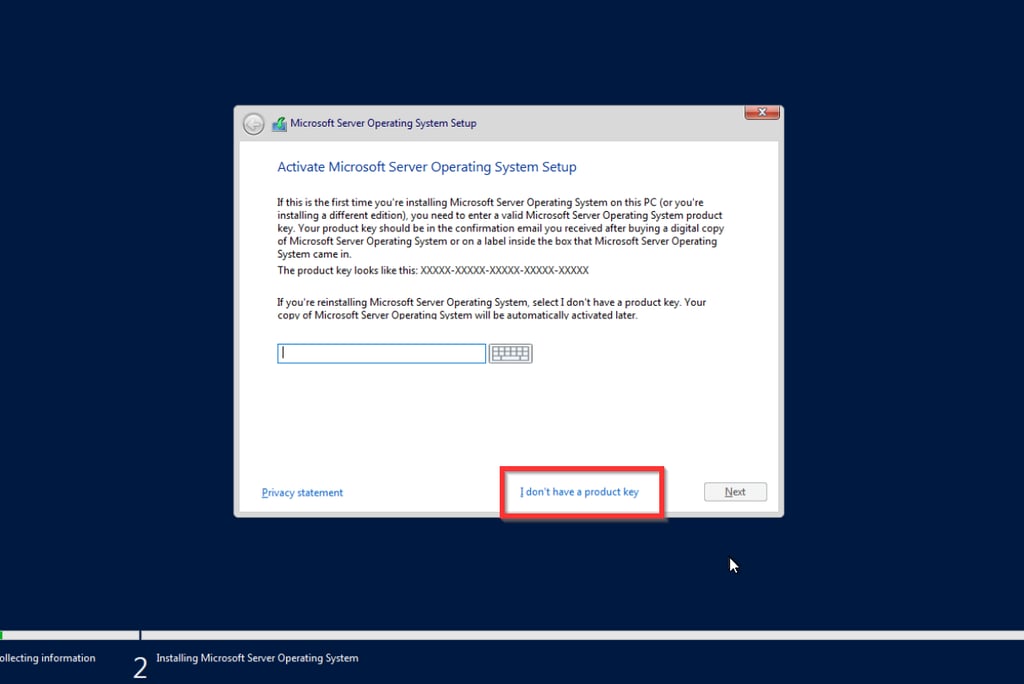This screenshot has height=684, width=1024.
Task: Close the Microsoft Server setup dialog
Action: coord(761,112)
